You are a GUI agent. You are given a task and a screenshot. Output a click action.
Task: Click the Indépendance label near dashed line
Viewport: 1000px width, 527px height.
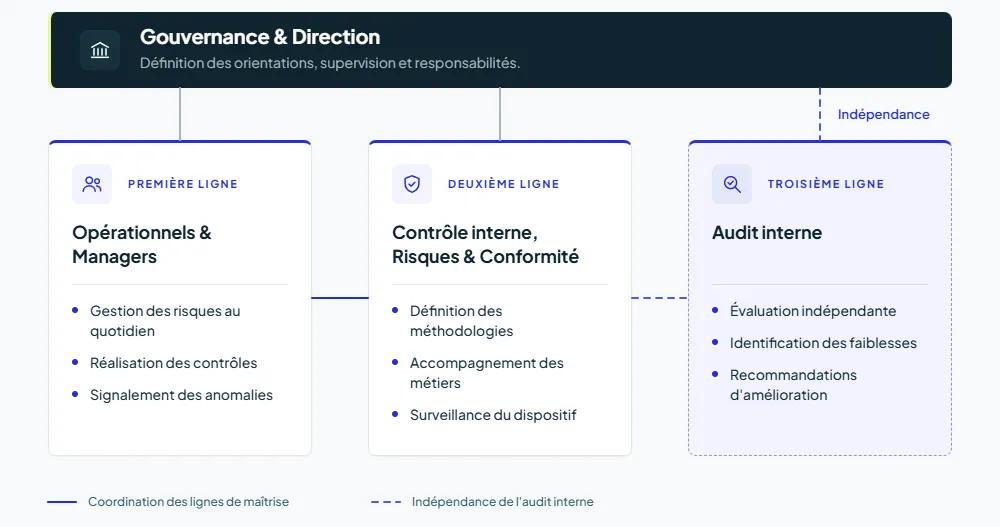883,114
